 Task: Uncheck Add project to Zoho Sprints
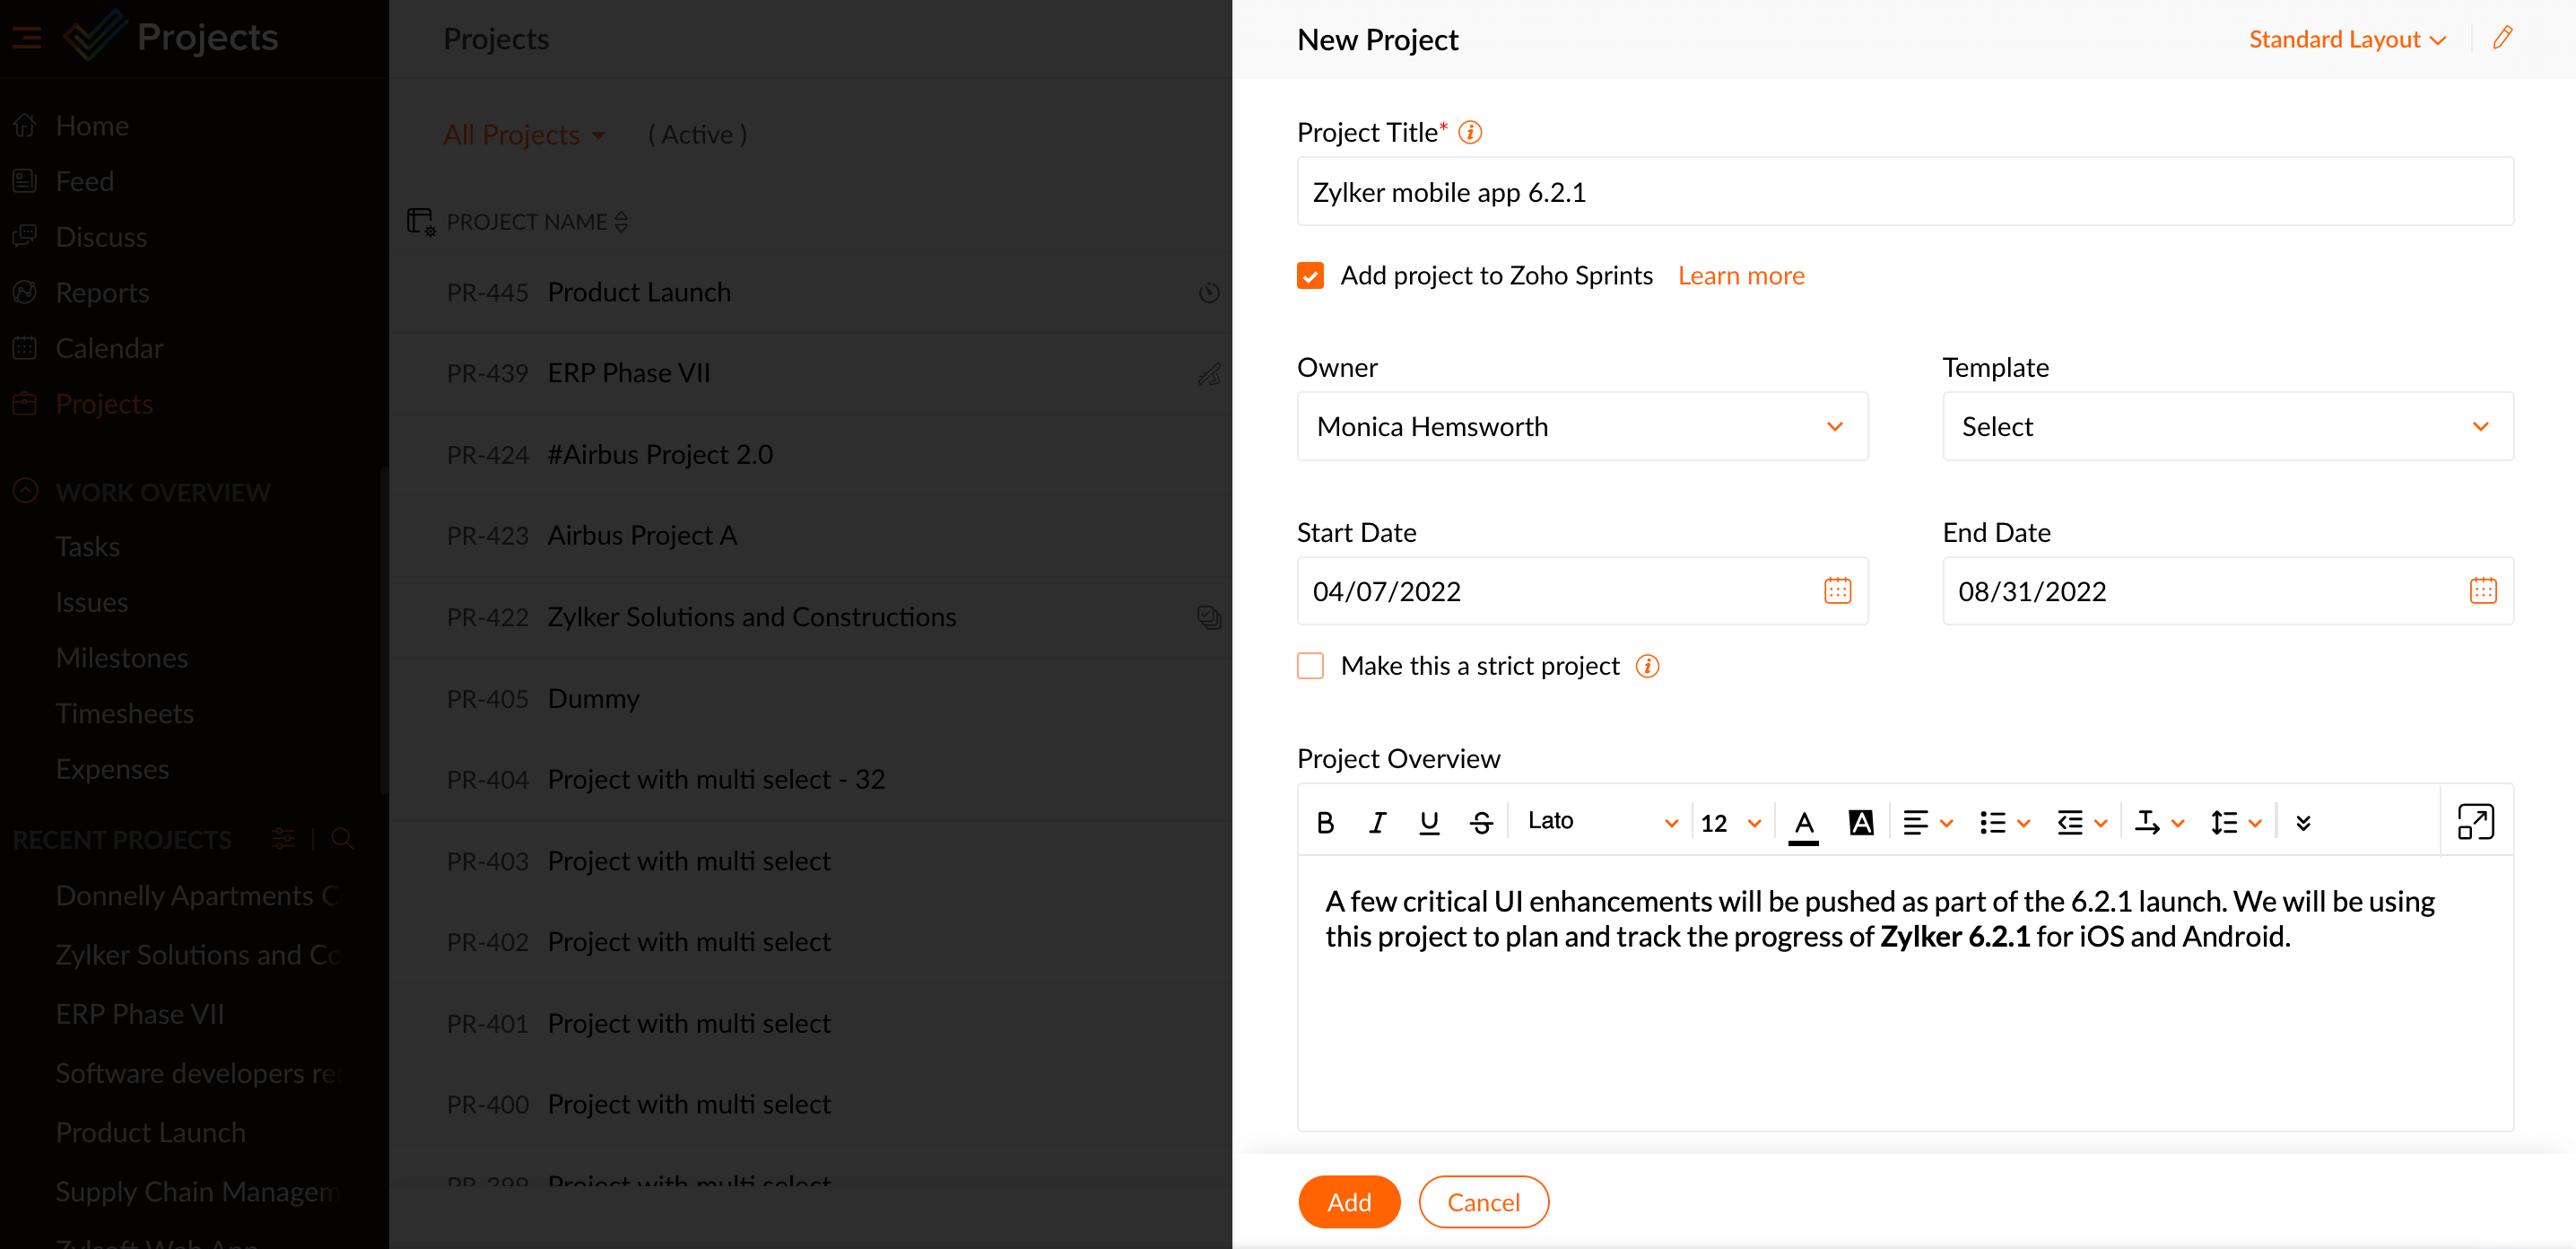[x=1310, y=276]
